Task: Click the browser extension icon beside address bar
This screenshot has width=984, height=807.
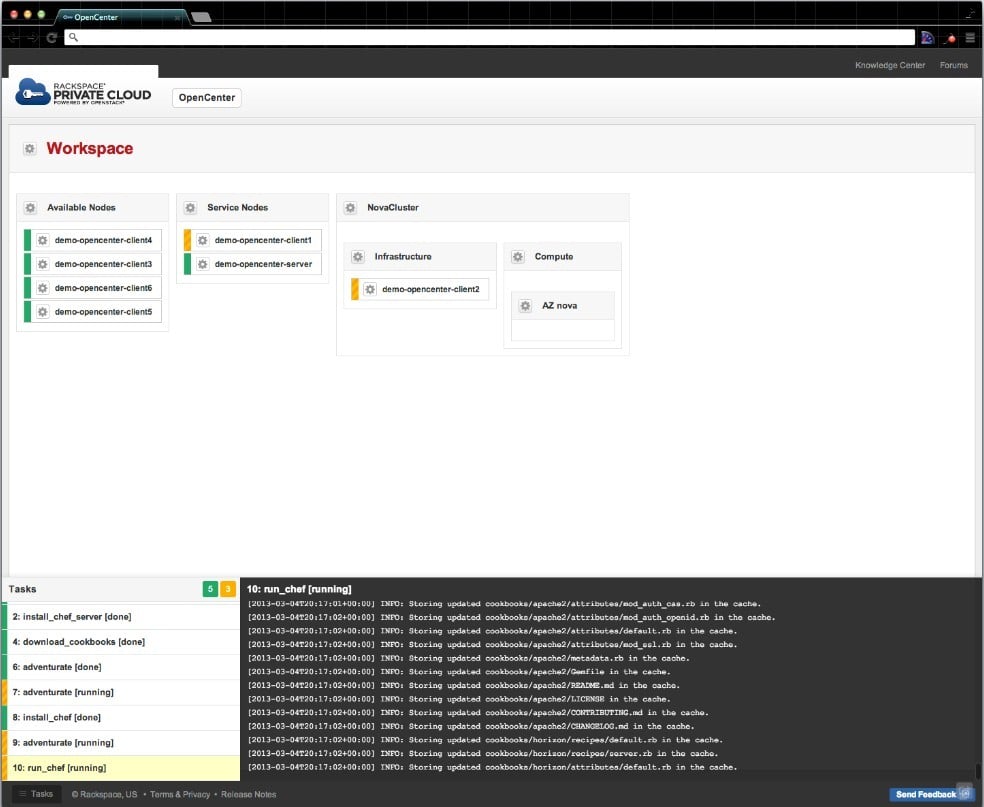Action: coord(928,38)
